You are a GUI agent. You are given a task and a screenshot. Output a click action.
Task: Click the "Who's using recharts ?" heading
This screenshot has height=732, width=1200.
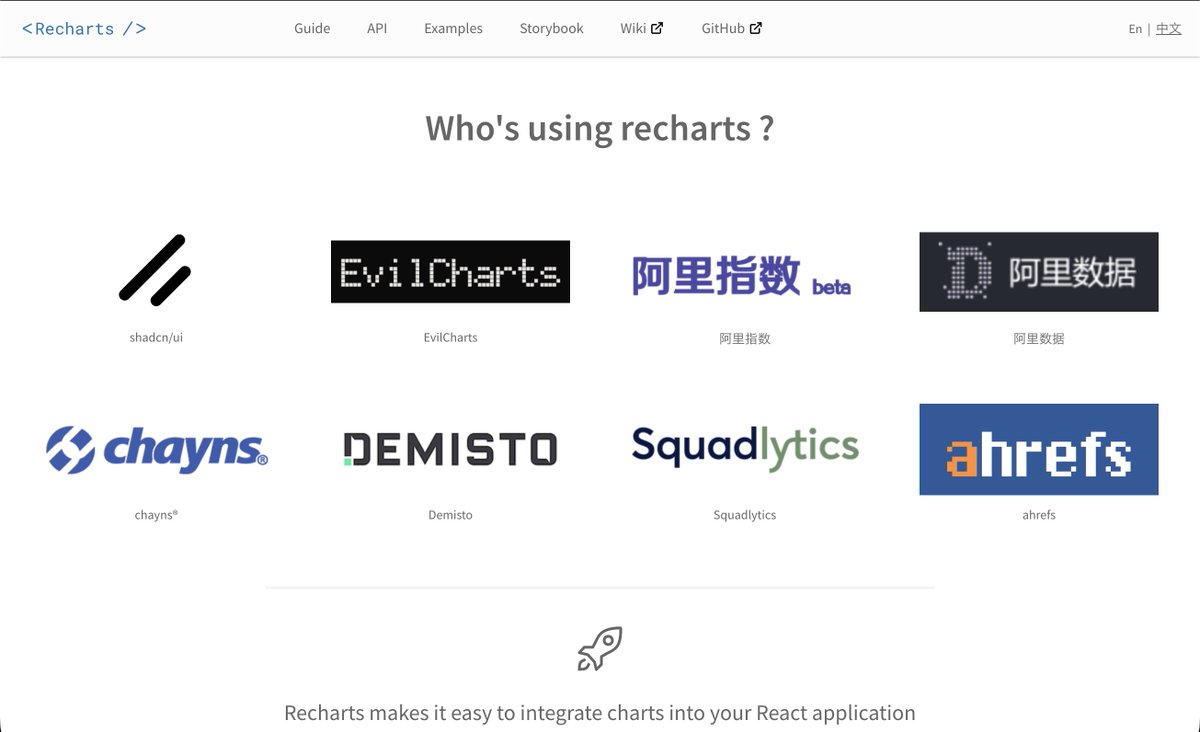pyautogui.click(x=600, y=129)
